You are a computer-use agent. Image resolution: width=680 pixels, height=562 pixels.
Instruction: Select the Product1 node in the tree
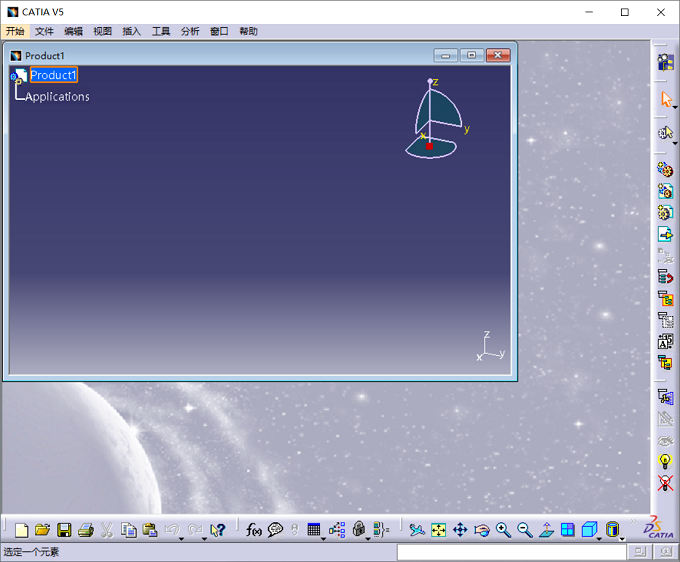click(53, 75)
